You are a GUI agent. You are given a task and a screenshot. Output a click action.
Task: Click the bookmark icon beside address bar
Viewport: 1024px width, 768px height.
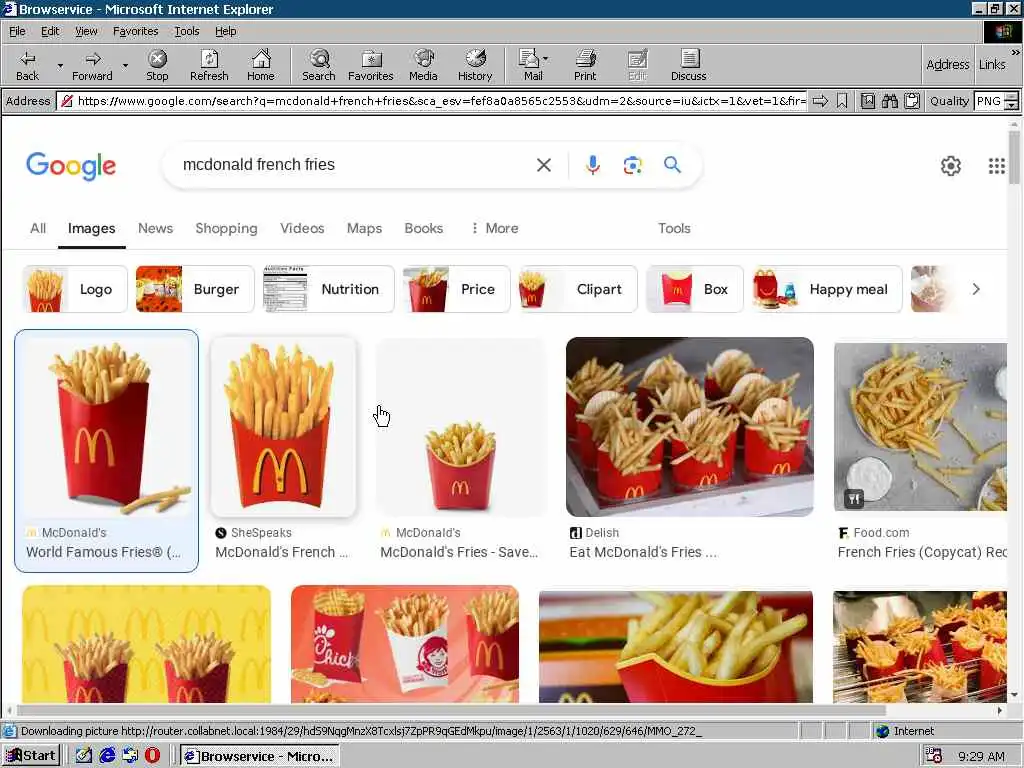[x=842, y=101]
